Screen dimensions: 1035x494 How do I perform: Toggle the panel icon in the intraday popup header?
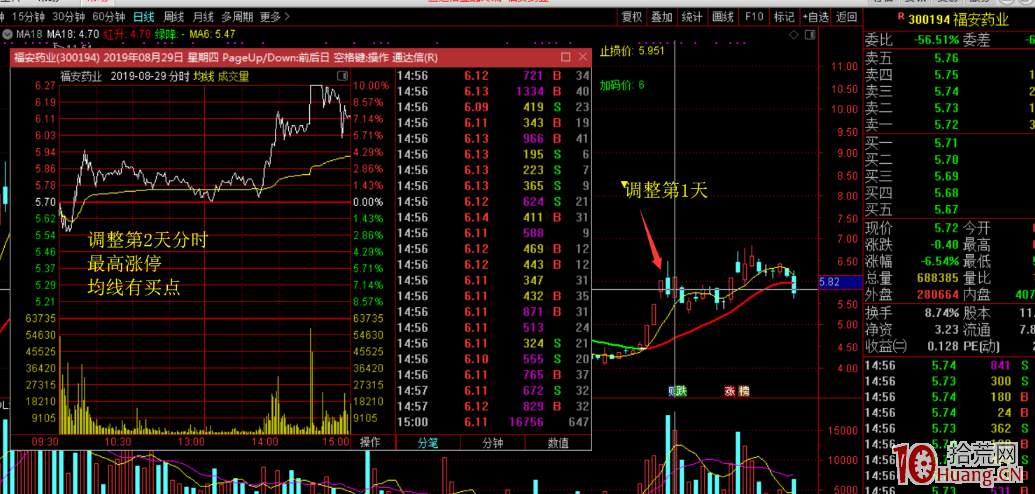[341, 76]
